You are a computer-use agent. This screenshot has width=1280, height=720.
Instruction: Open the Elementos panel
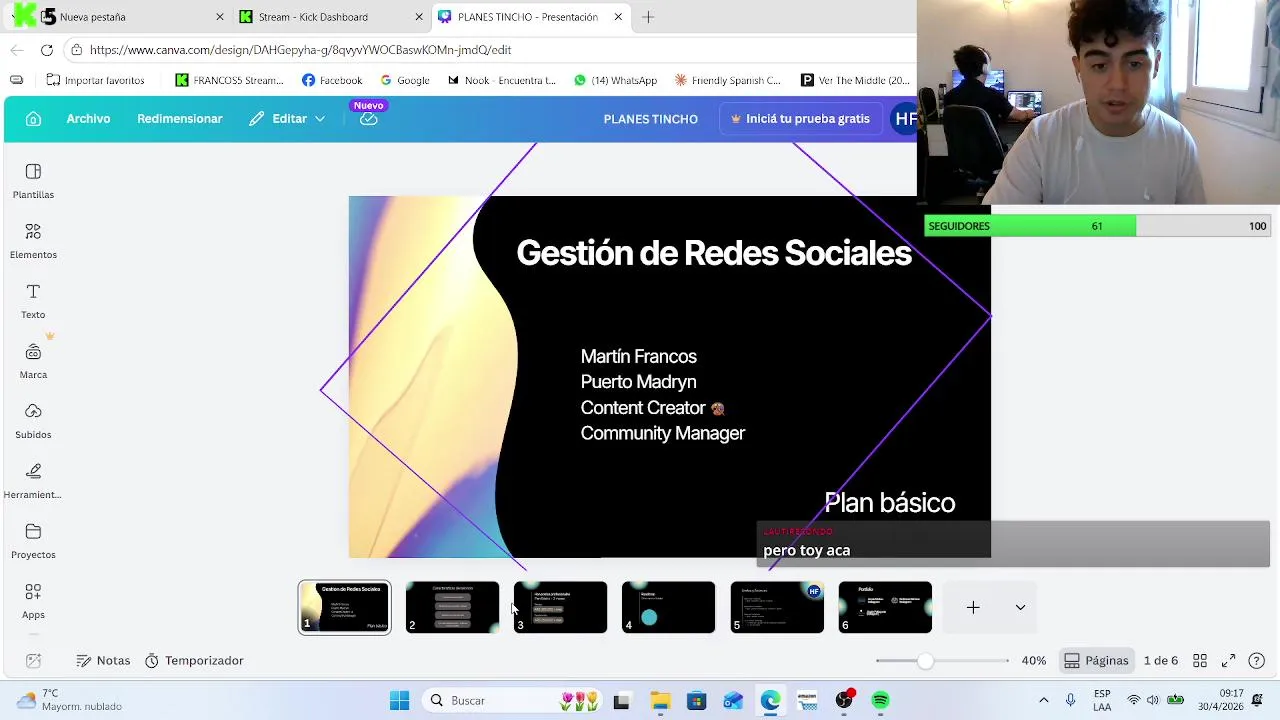click(x=33, y=241)
